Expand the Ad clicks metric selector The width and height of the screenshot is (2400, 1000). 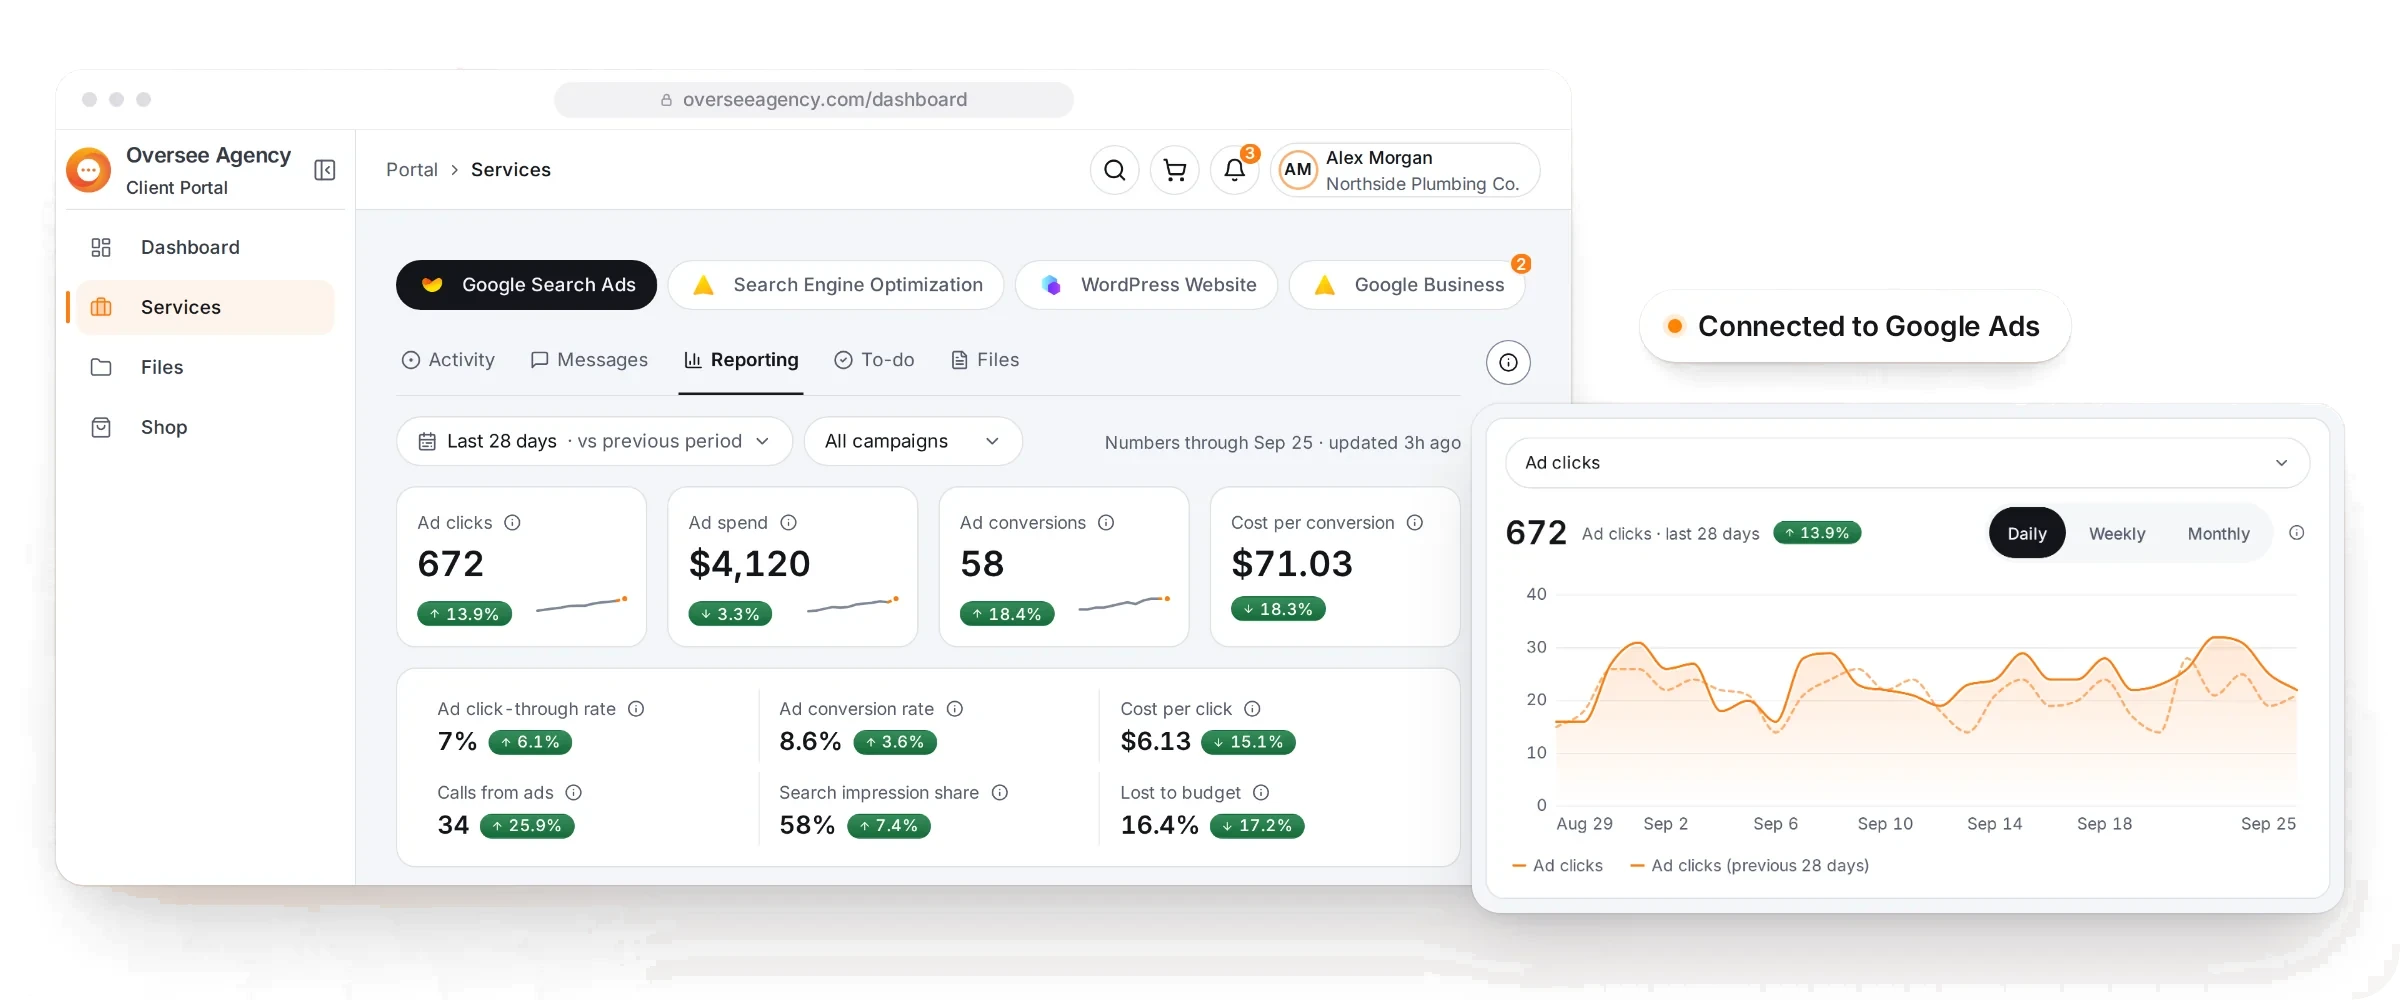pos(1907,463)
